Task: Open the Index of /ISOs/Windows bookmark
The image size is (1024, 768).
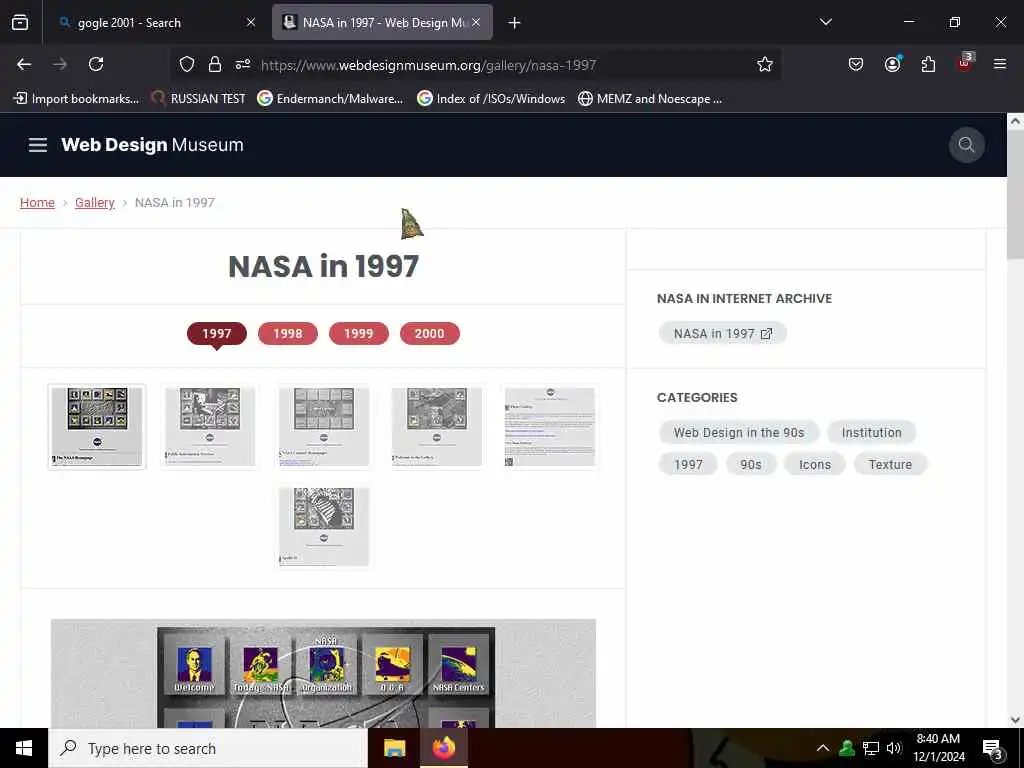Action: coord(491,99)
